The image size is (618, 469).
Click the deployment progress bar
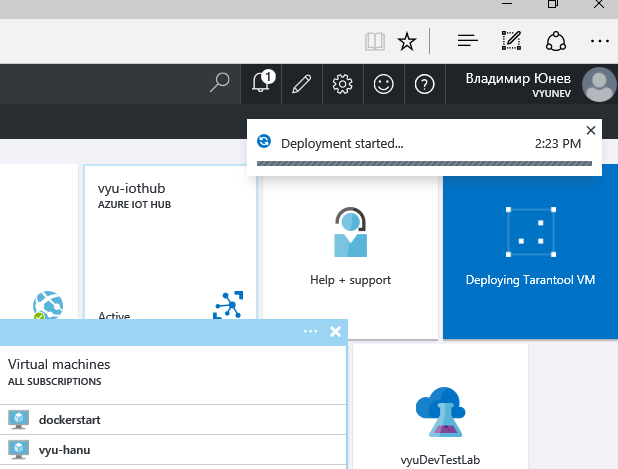(424, 163)
